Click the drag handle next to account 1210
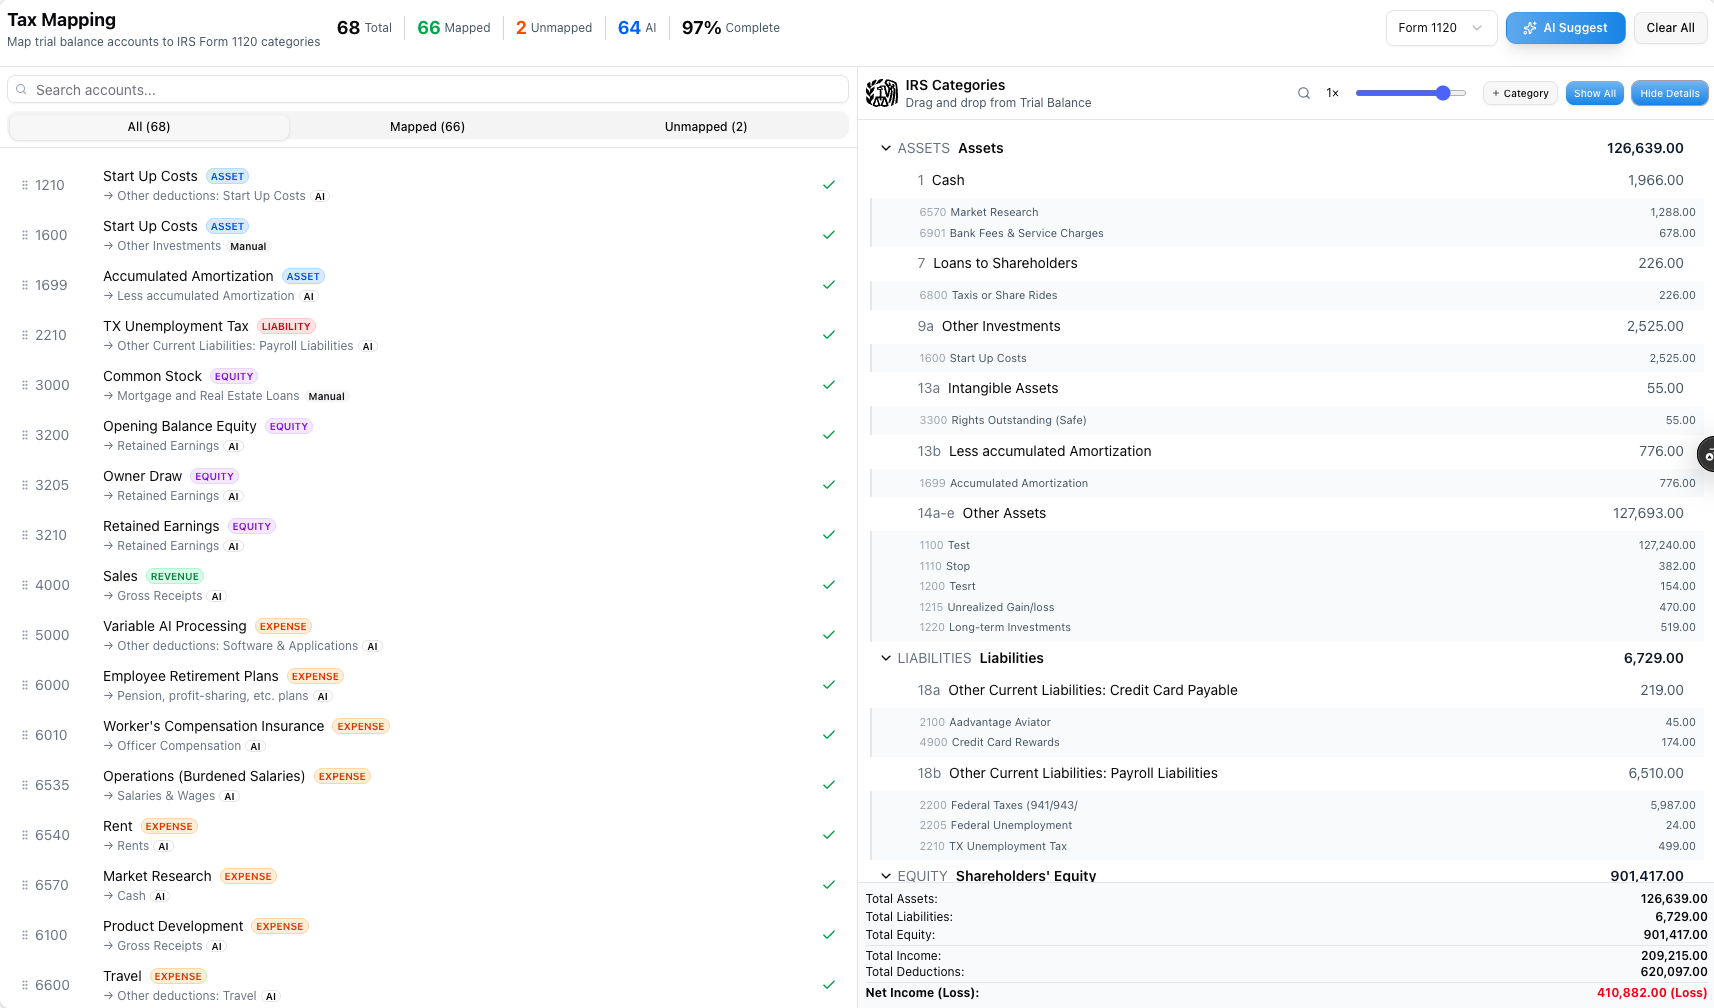Screen dimensions: 1714x1008 pos(24,185)
